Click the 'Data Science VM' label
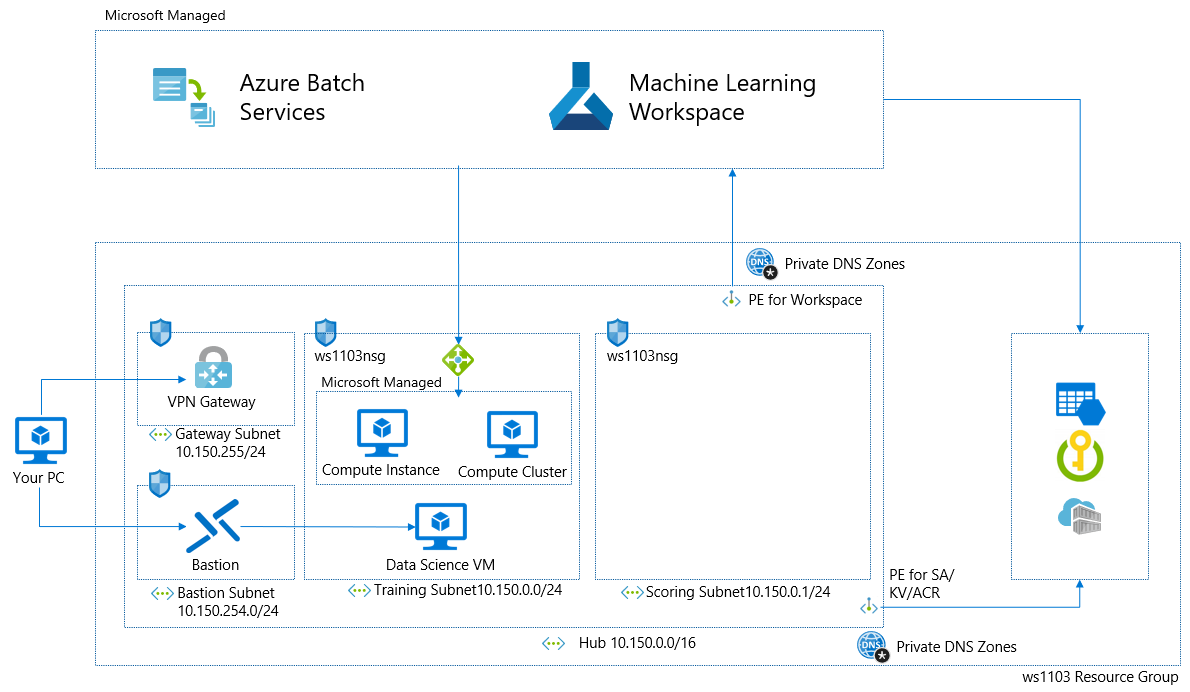This screenshot has height=692, width=1190. (440, 565)
